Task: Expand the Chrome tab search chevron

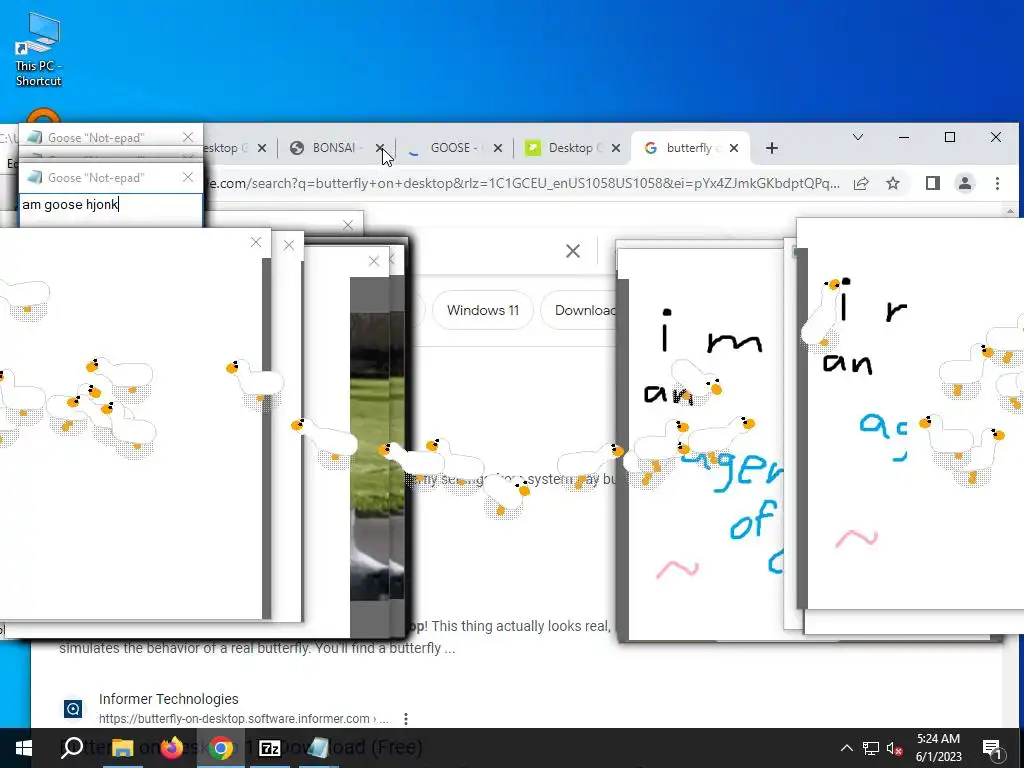Action: [x=857, y=137]
